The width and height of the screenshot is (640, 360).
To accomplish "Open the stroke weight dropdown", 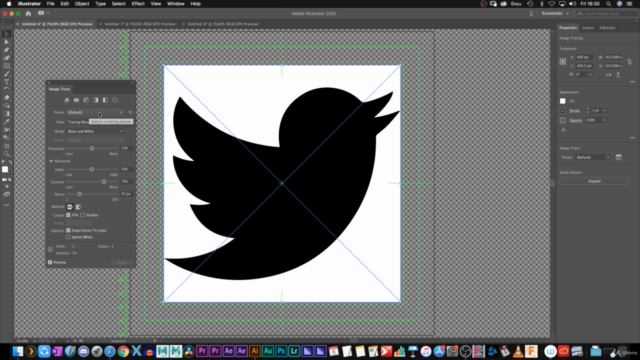I will pyautogui.click(x=604, y=111).
